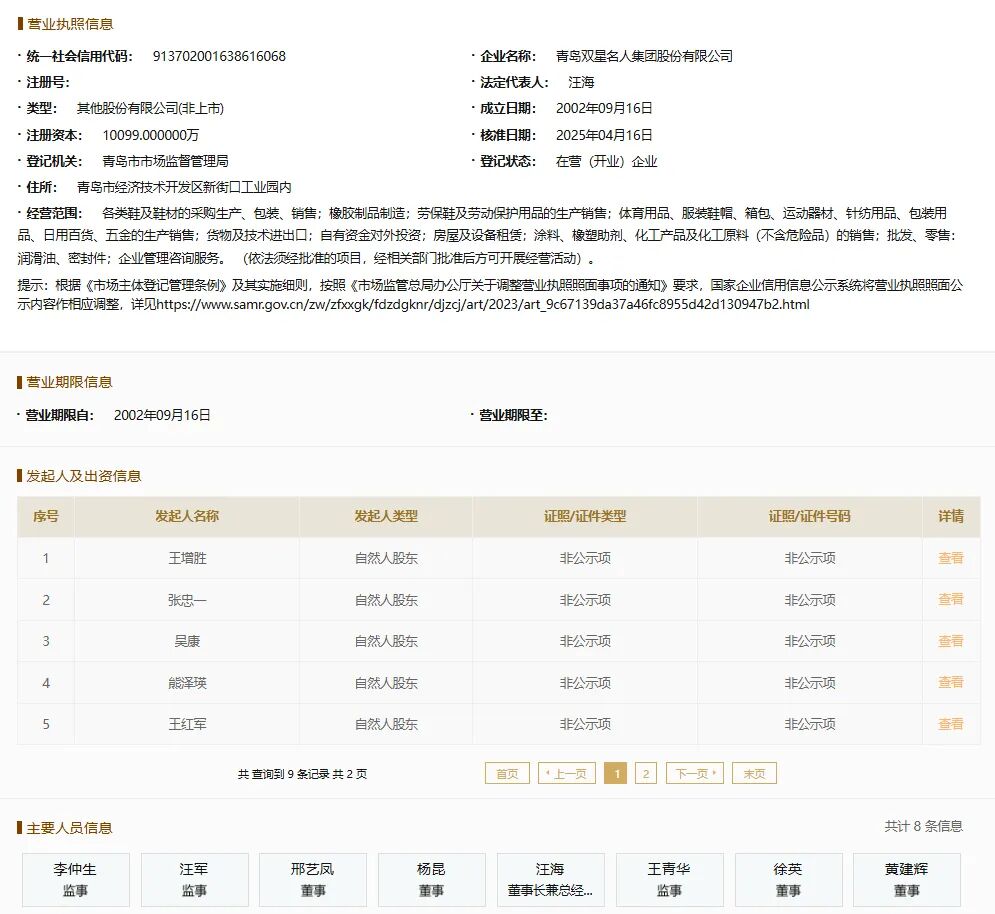Viewport: 995px width, 914px height.
Task: Click 营业期限信息 section heading
Action: coord(69,382)
